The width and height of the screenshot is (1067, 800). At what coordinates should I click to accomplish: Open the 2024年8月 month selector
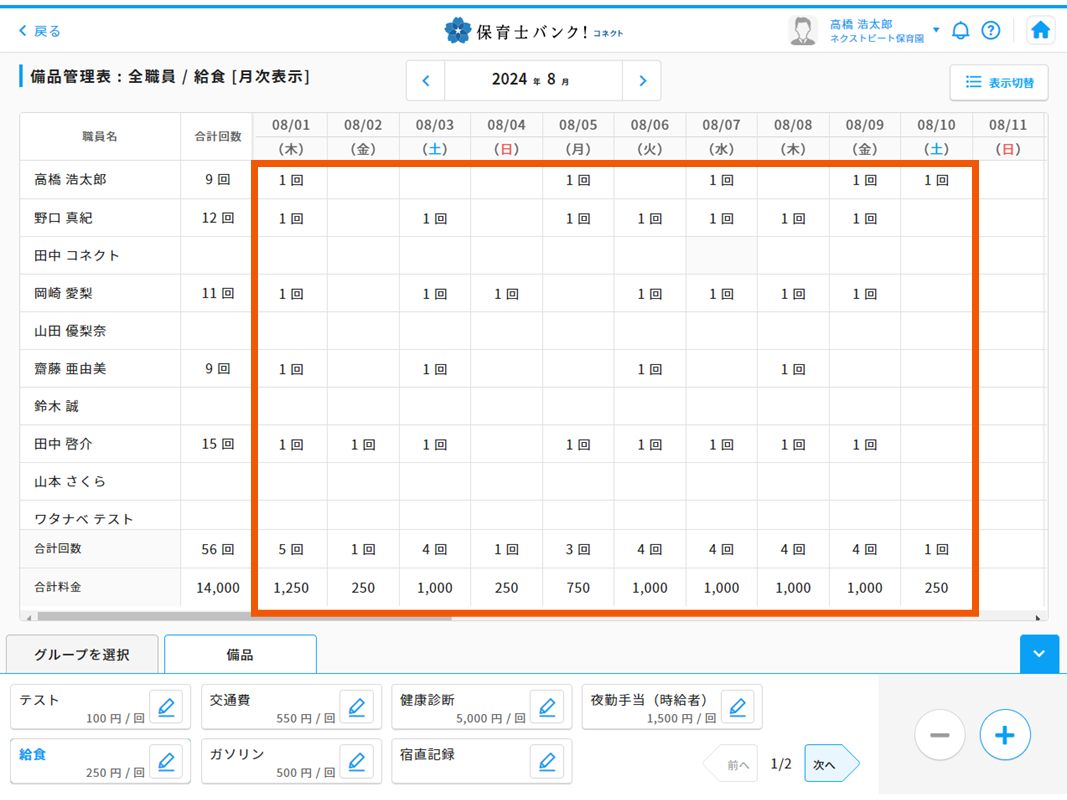pos(533,80)
